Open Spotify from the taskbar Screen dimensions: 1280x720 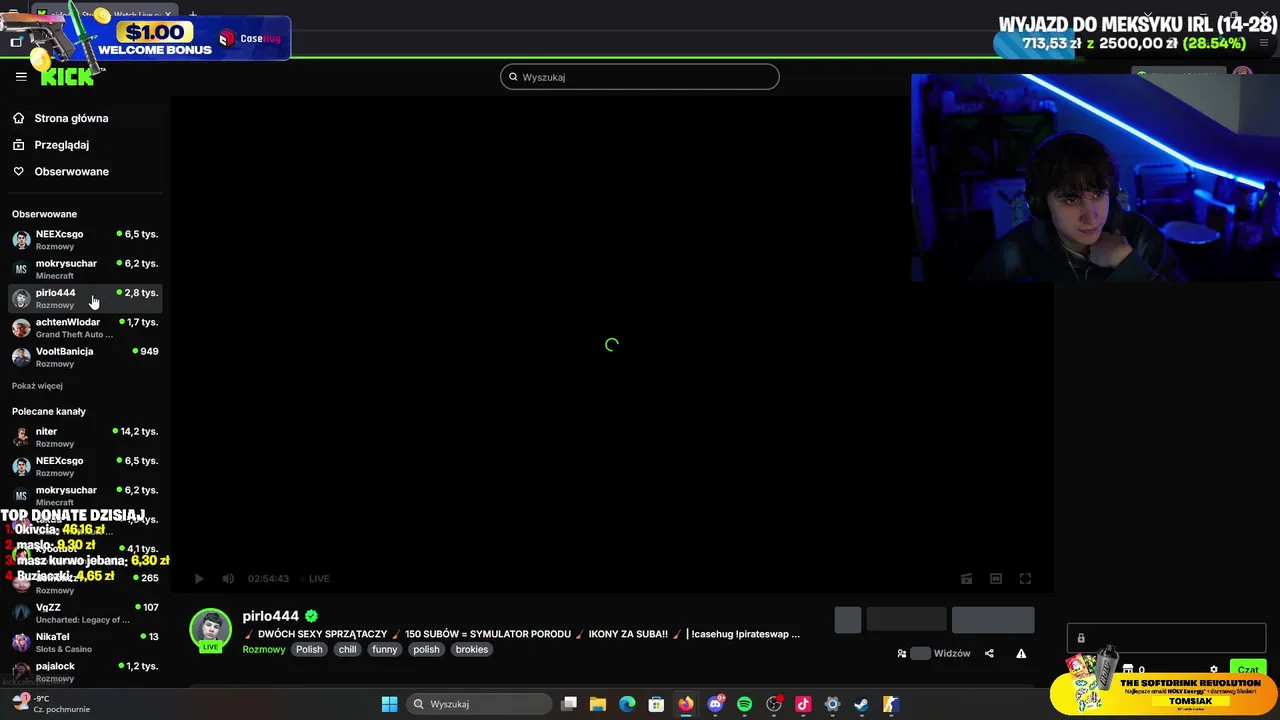744,704
